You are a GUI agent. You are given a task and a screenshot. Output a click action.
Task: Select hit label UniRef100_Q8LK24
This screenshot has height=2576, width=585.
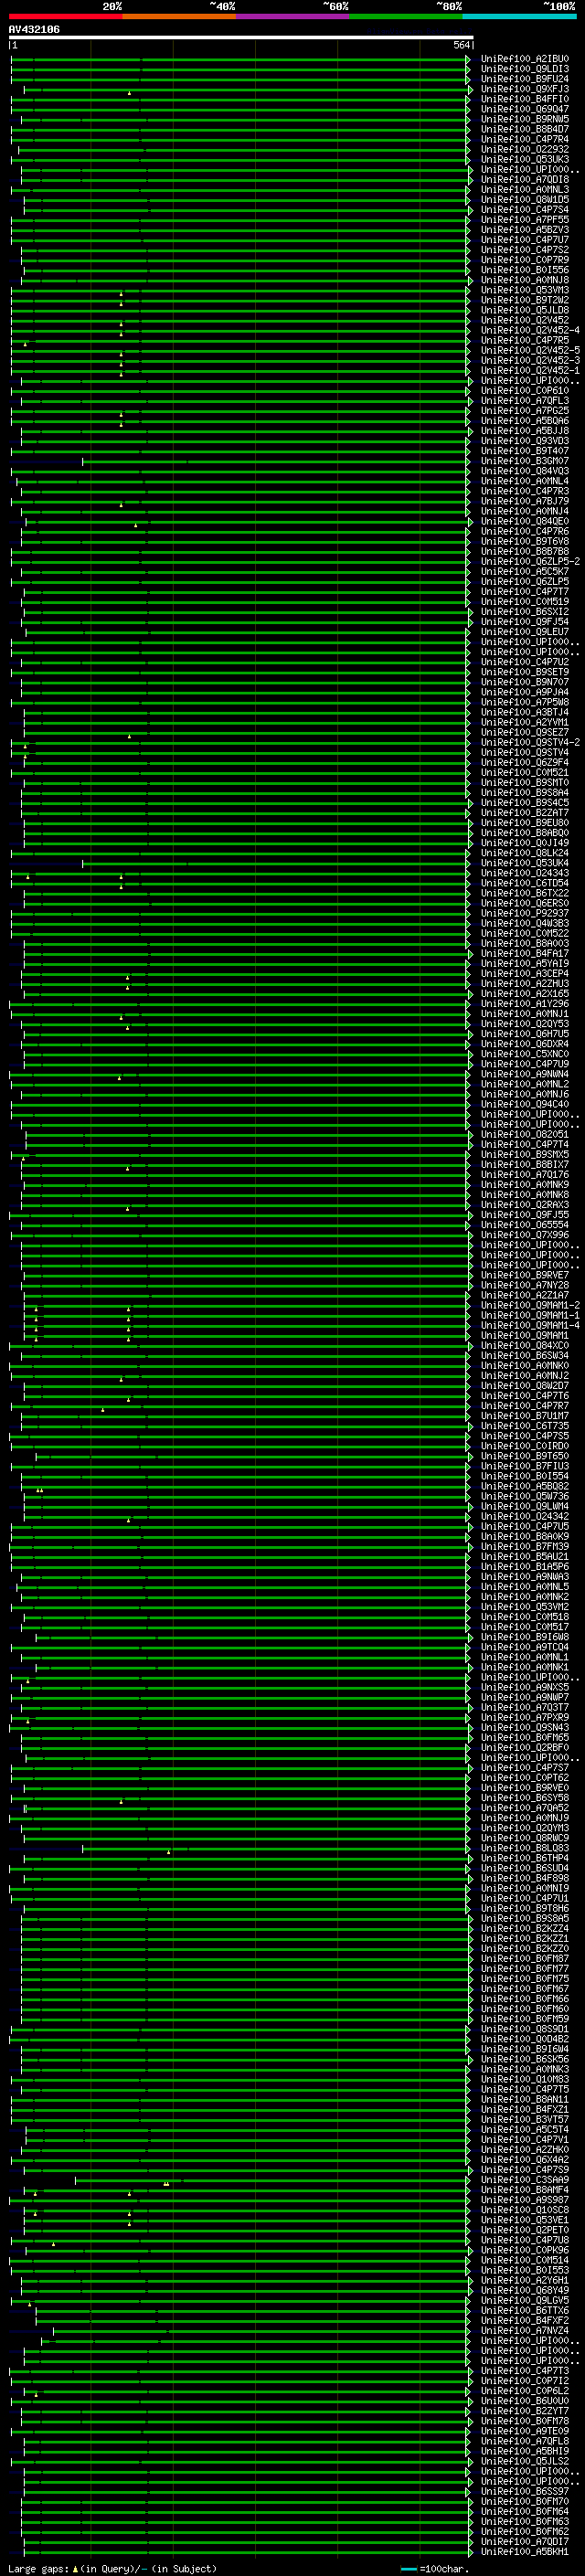coord(525,853)
